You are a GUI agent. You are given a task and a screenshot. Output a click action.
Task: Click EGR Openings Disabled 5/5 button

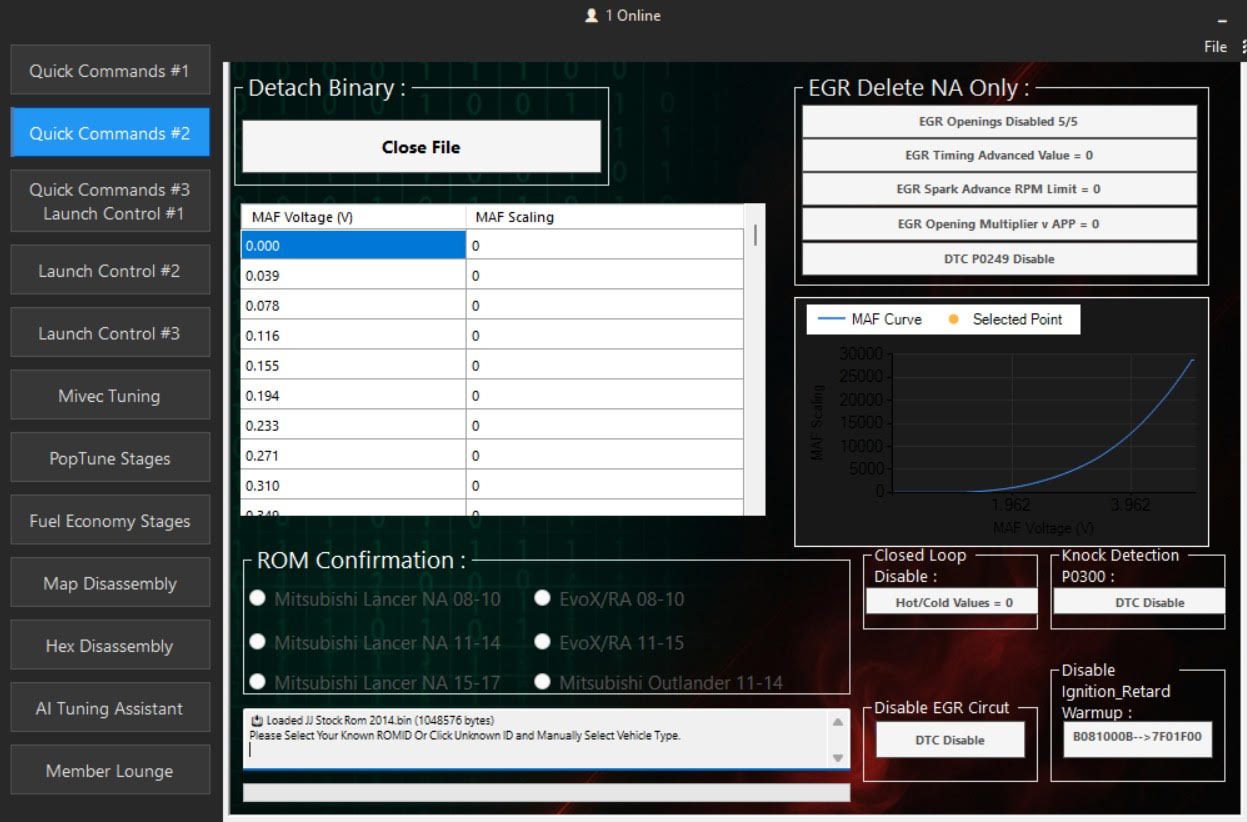coord(999,122)
